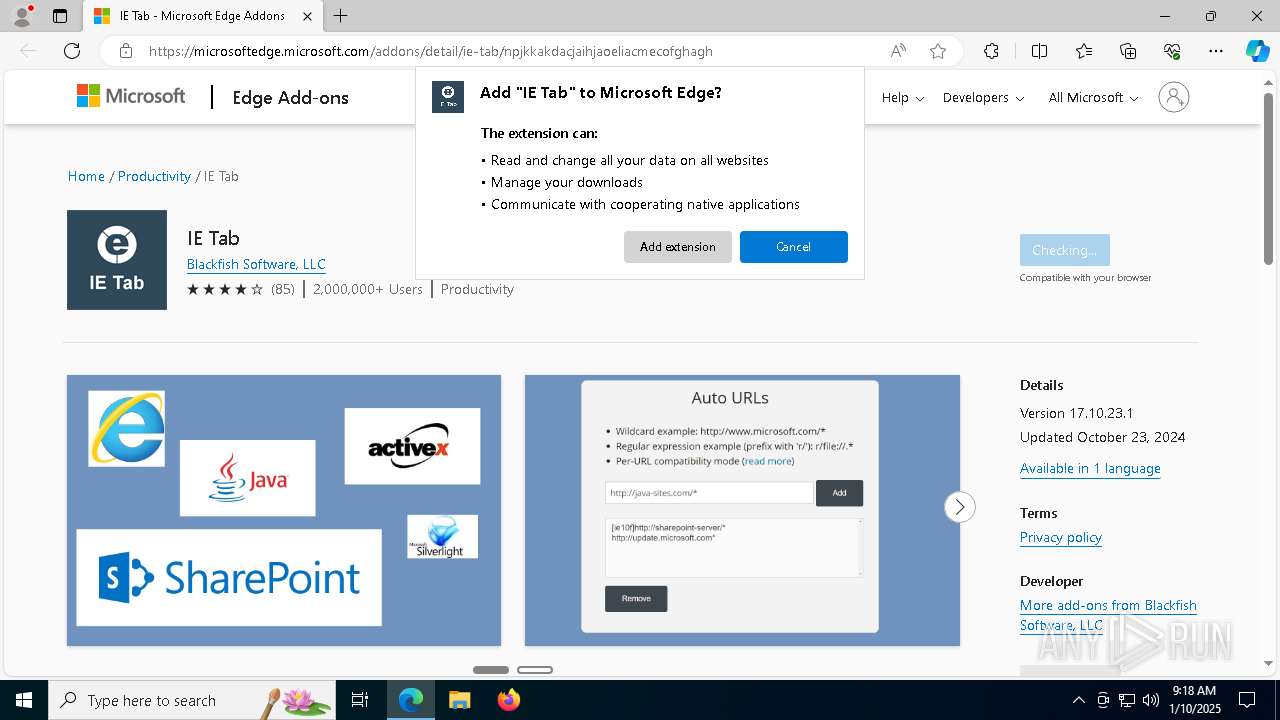Click the Edge Add-ons header title
Screen dimensions: 1280x720
tap(291, 97)
